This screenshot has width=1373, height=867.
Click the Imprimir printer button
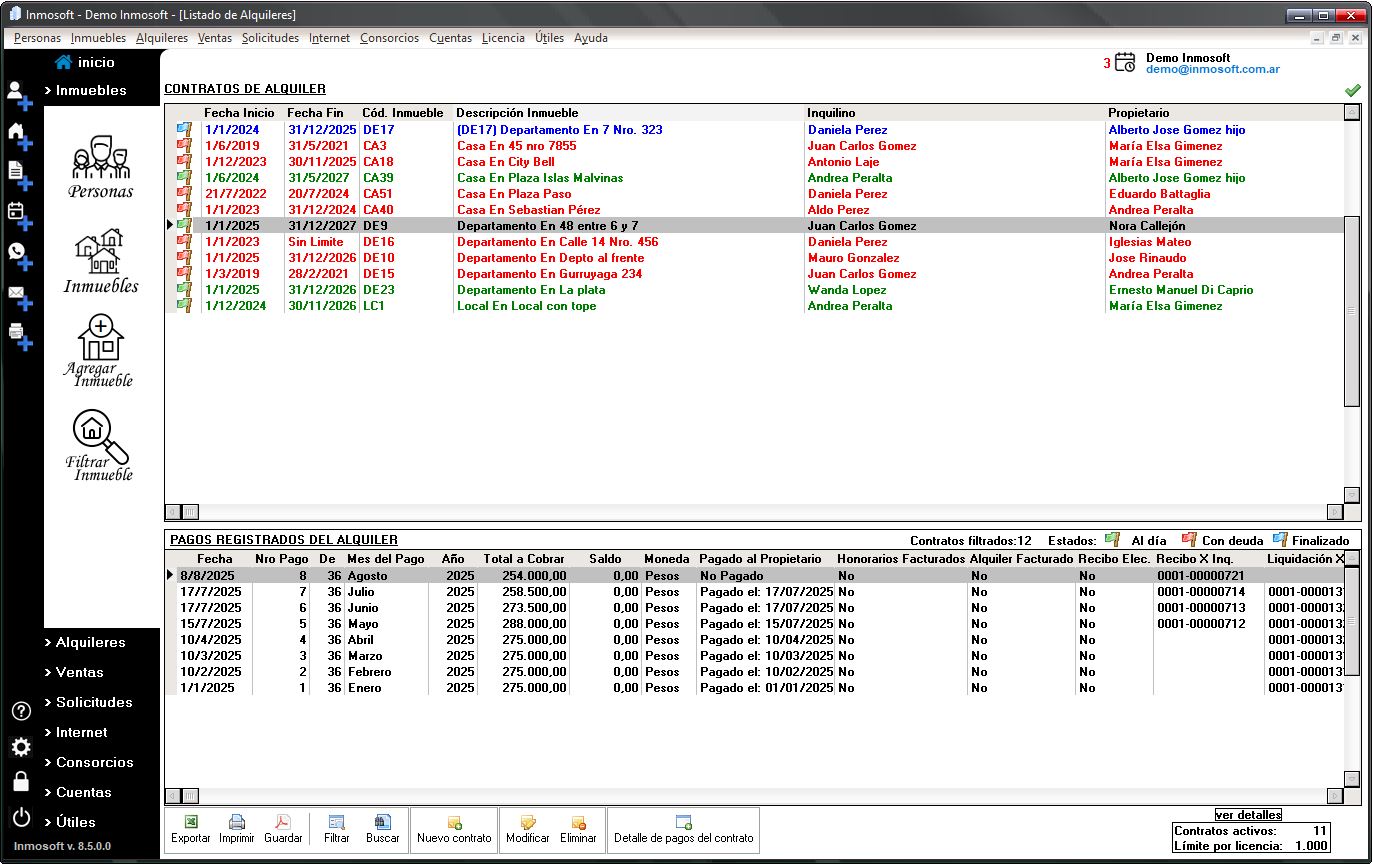pyautogui.click(x=237, y=830)
